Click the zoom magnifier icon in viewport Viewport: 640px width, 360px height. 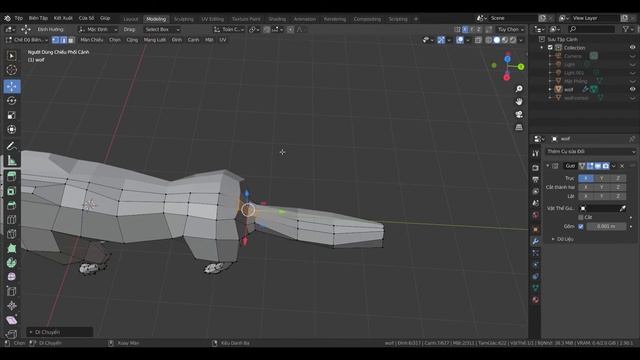click(x=519, y=89)
